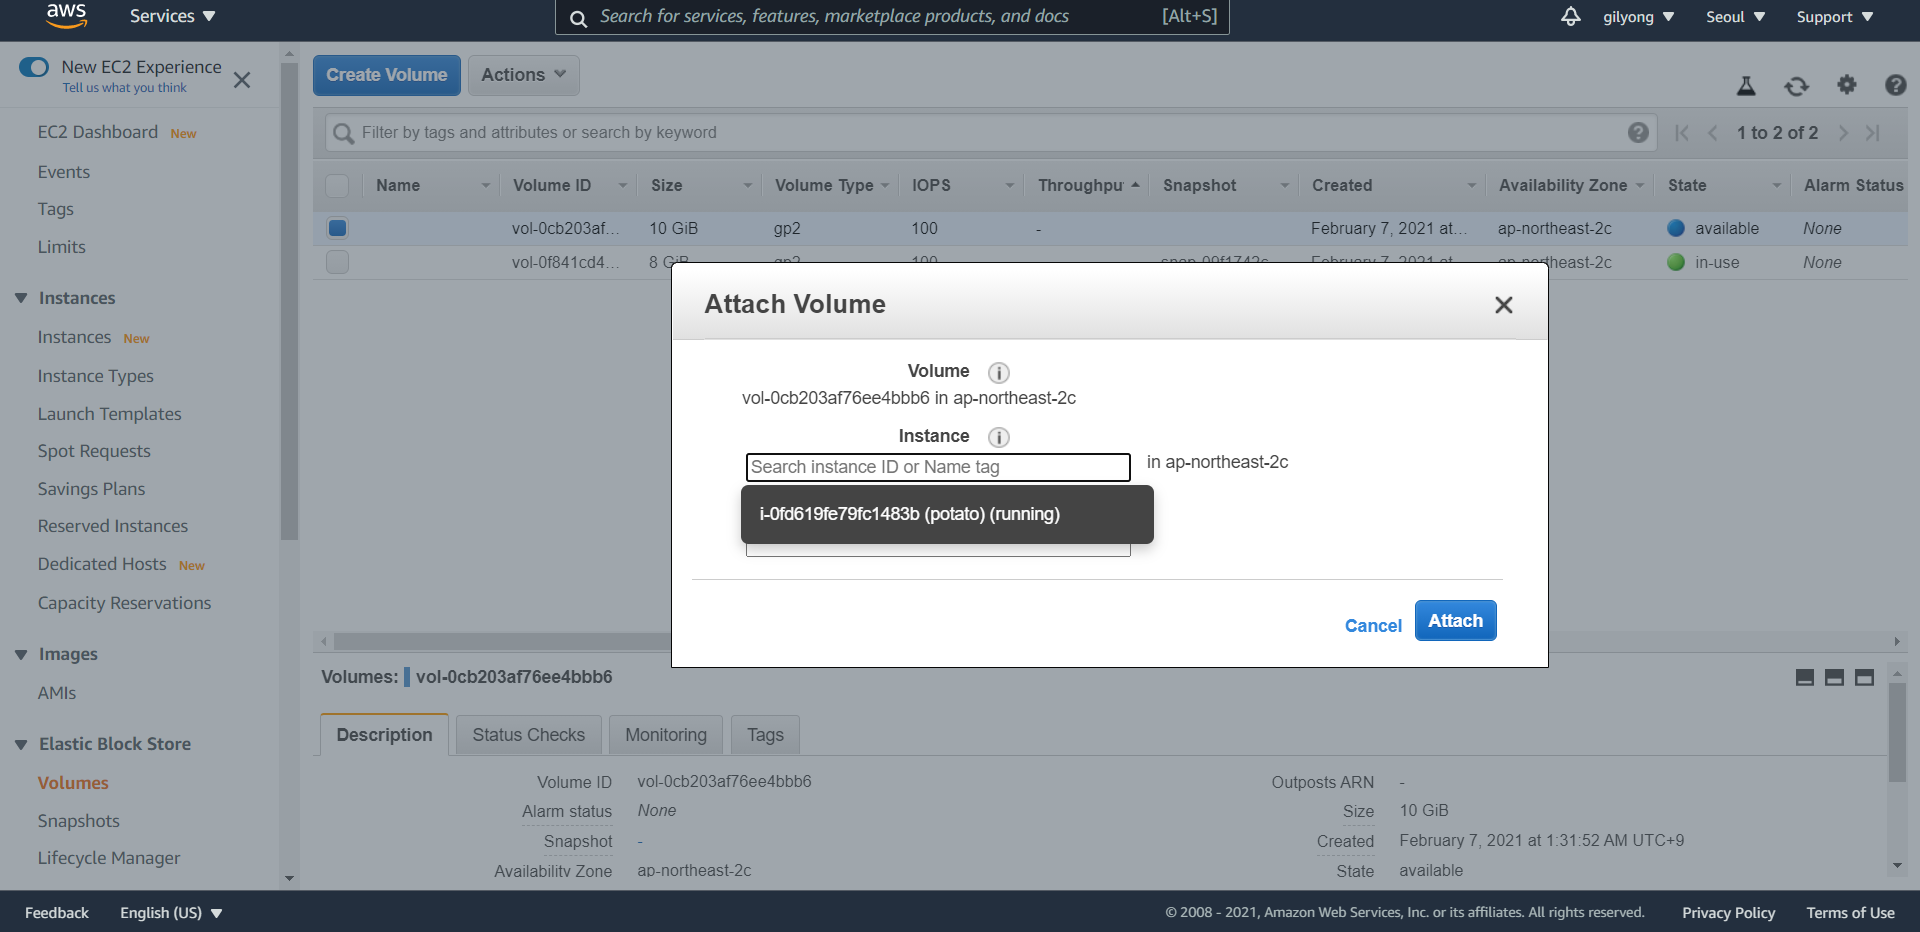The height and width of the screenshot is (932, 1920).
Task: Open the help question mark icon
Action: [1895, 85]
